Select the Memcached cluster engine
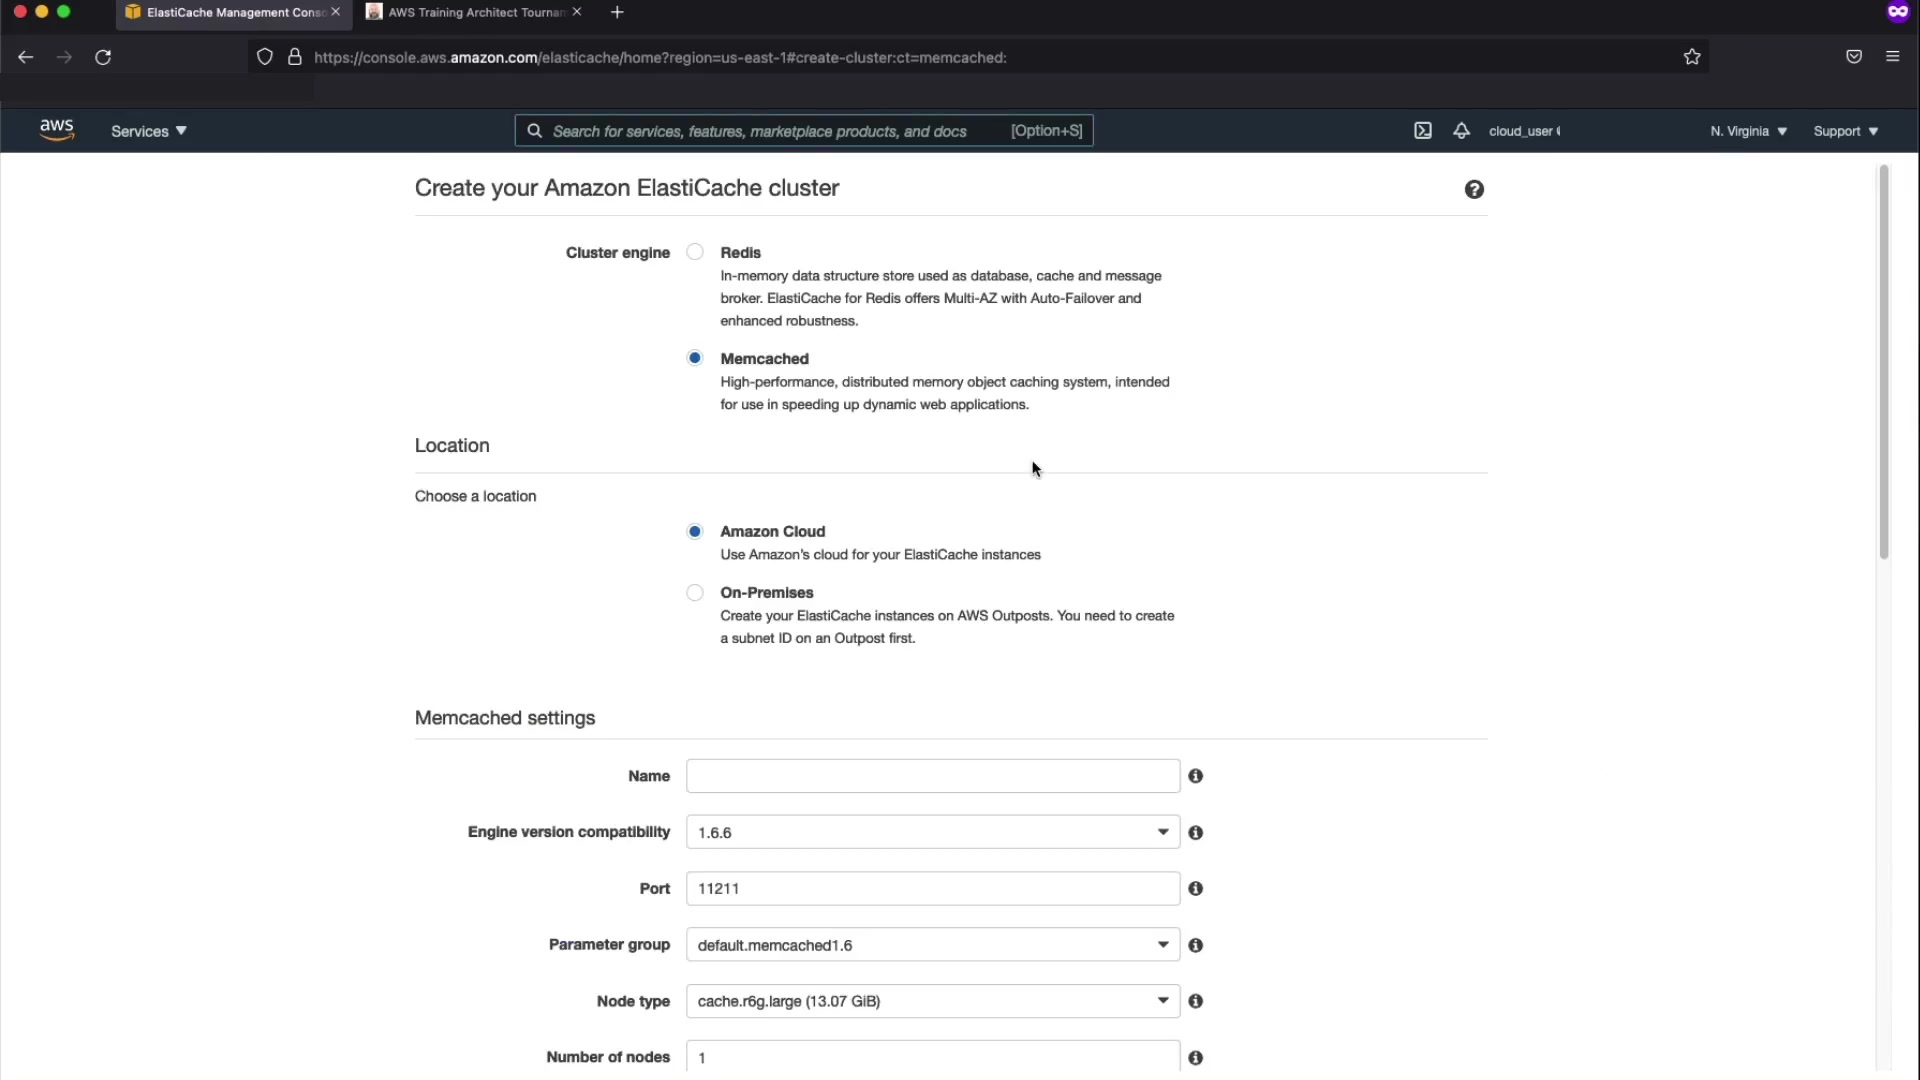Screen dimensions: 1920x1080 tap(695, 358)
